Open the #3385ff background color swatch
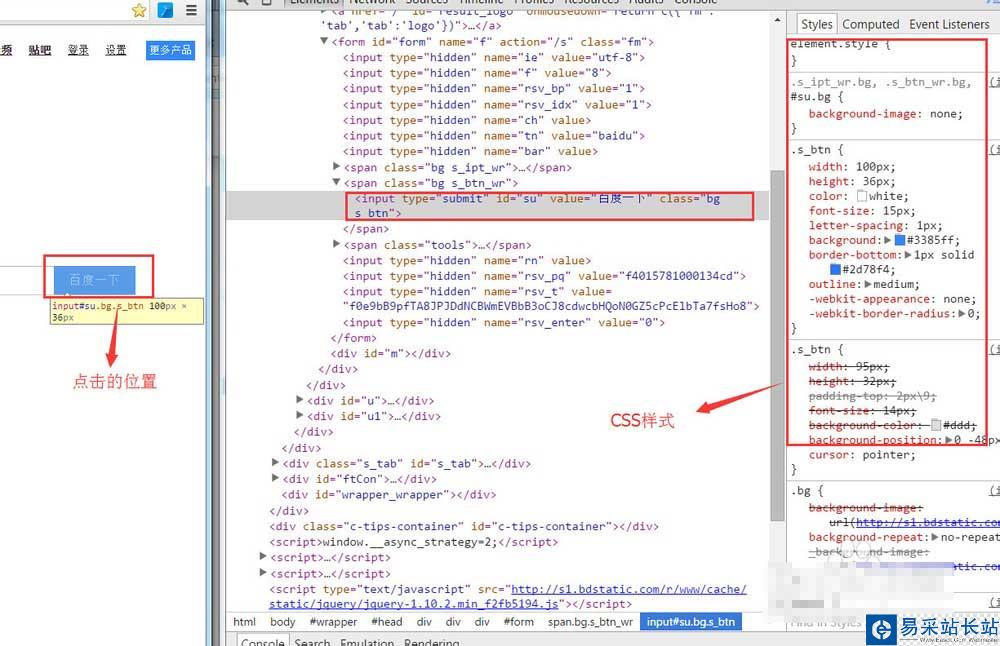Viewport: 1000px width, 646px height. [x=900, y=240]
